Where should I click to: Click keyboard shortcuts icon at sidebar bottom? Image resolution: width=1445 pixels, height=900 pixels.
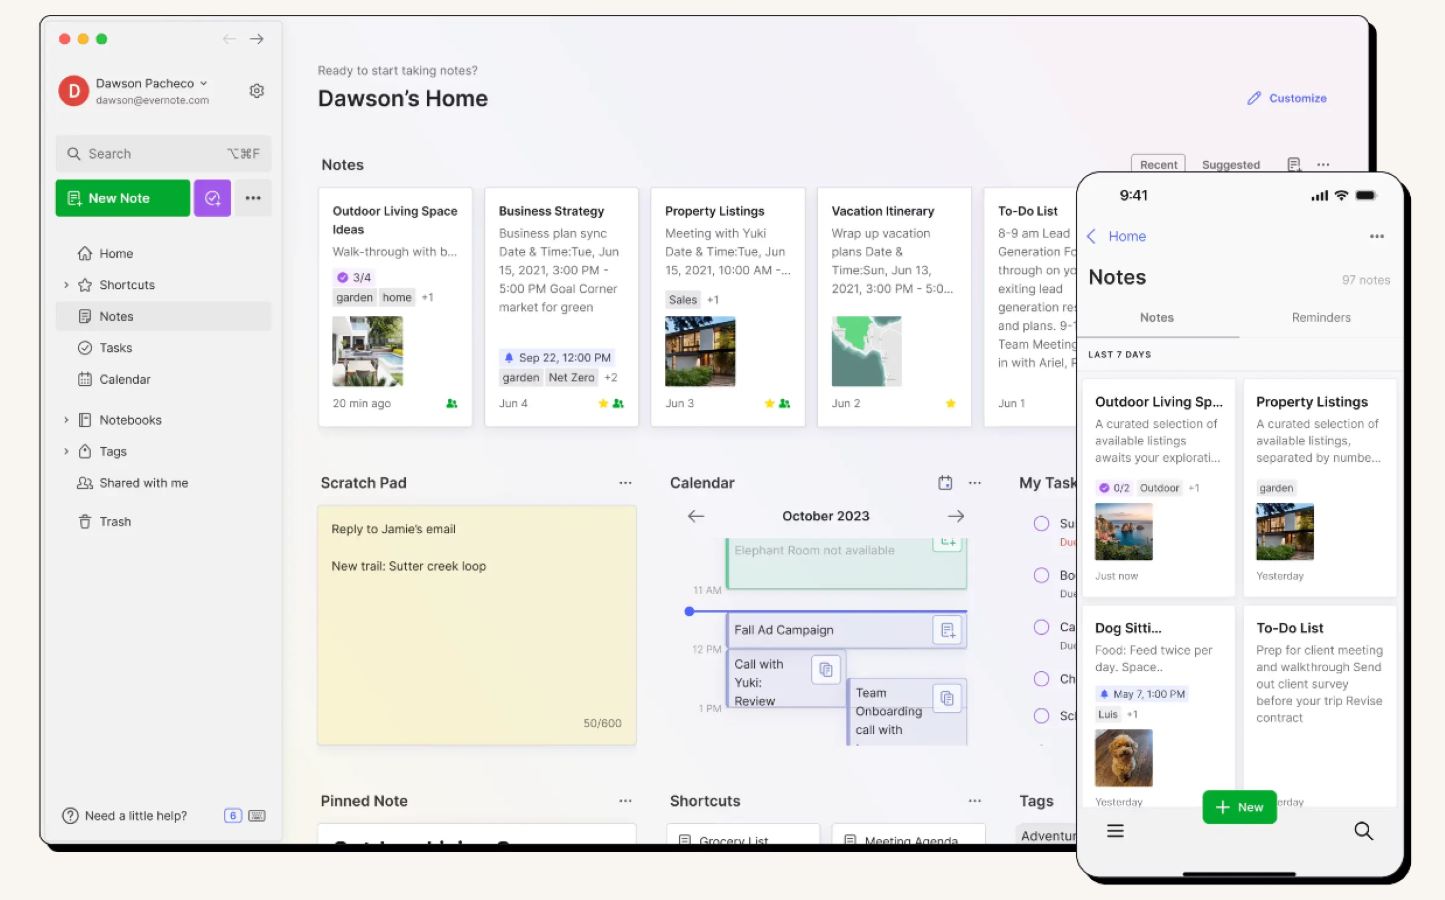pyautogui.click(x=257, y=816)
